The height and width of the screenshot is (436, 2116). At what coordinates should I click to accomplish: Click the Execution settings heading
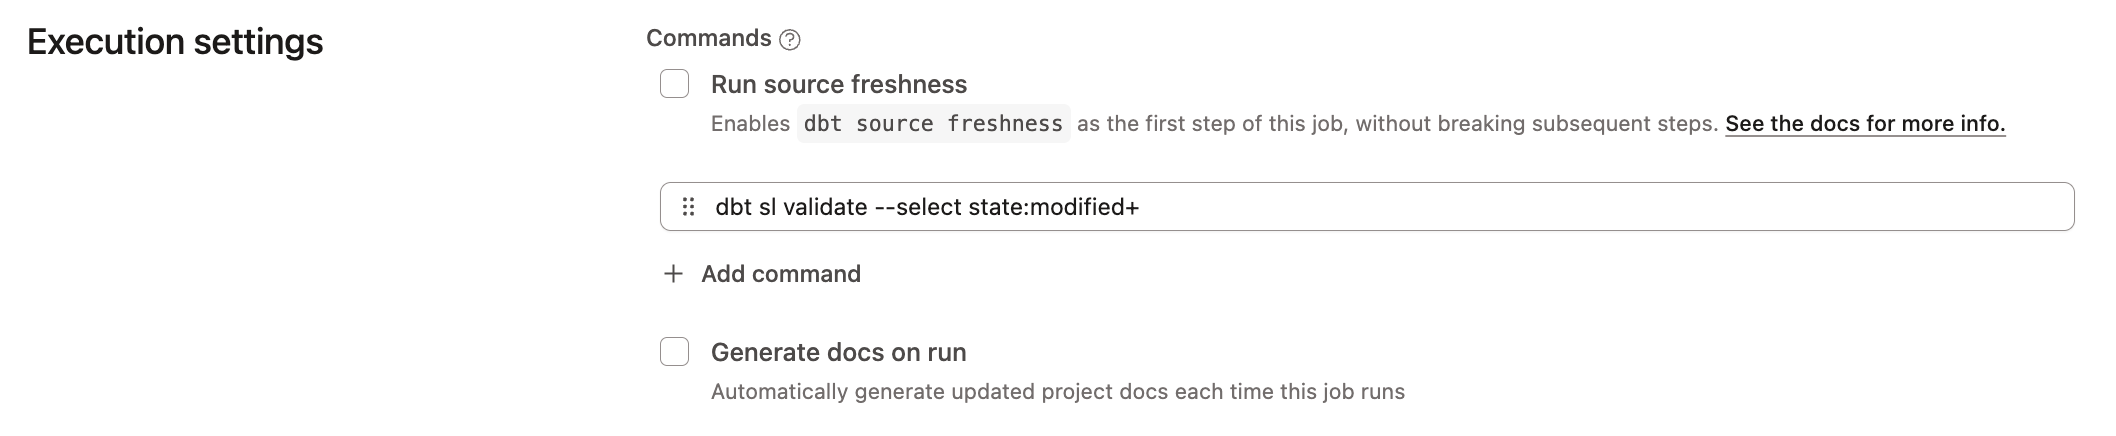pyautogui.click(x=175, y=42)
